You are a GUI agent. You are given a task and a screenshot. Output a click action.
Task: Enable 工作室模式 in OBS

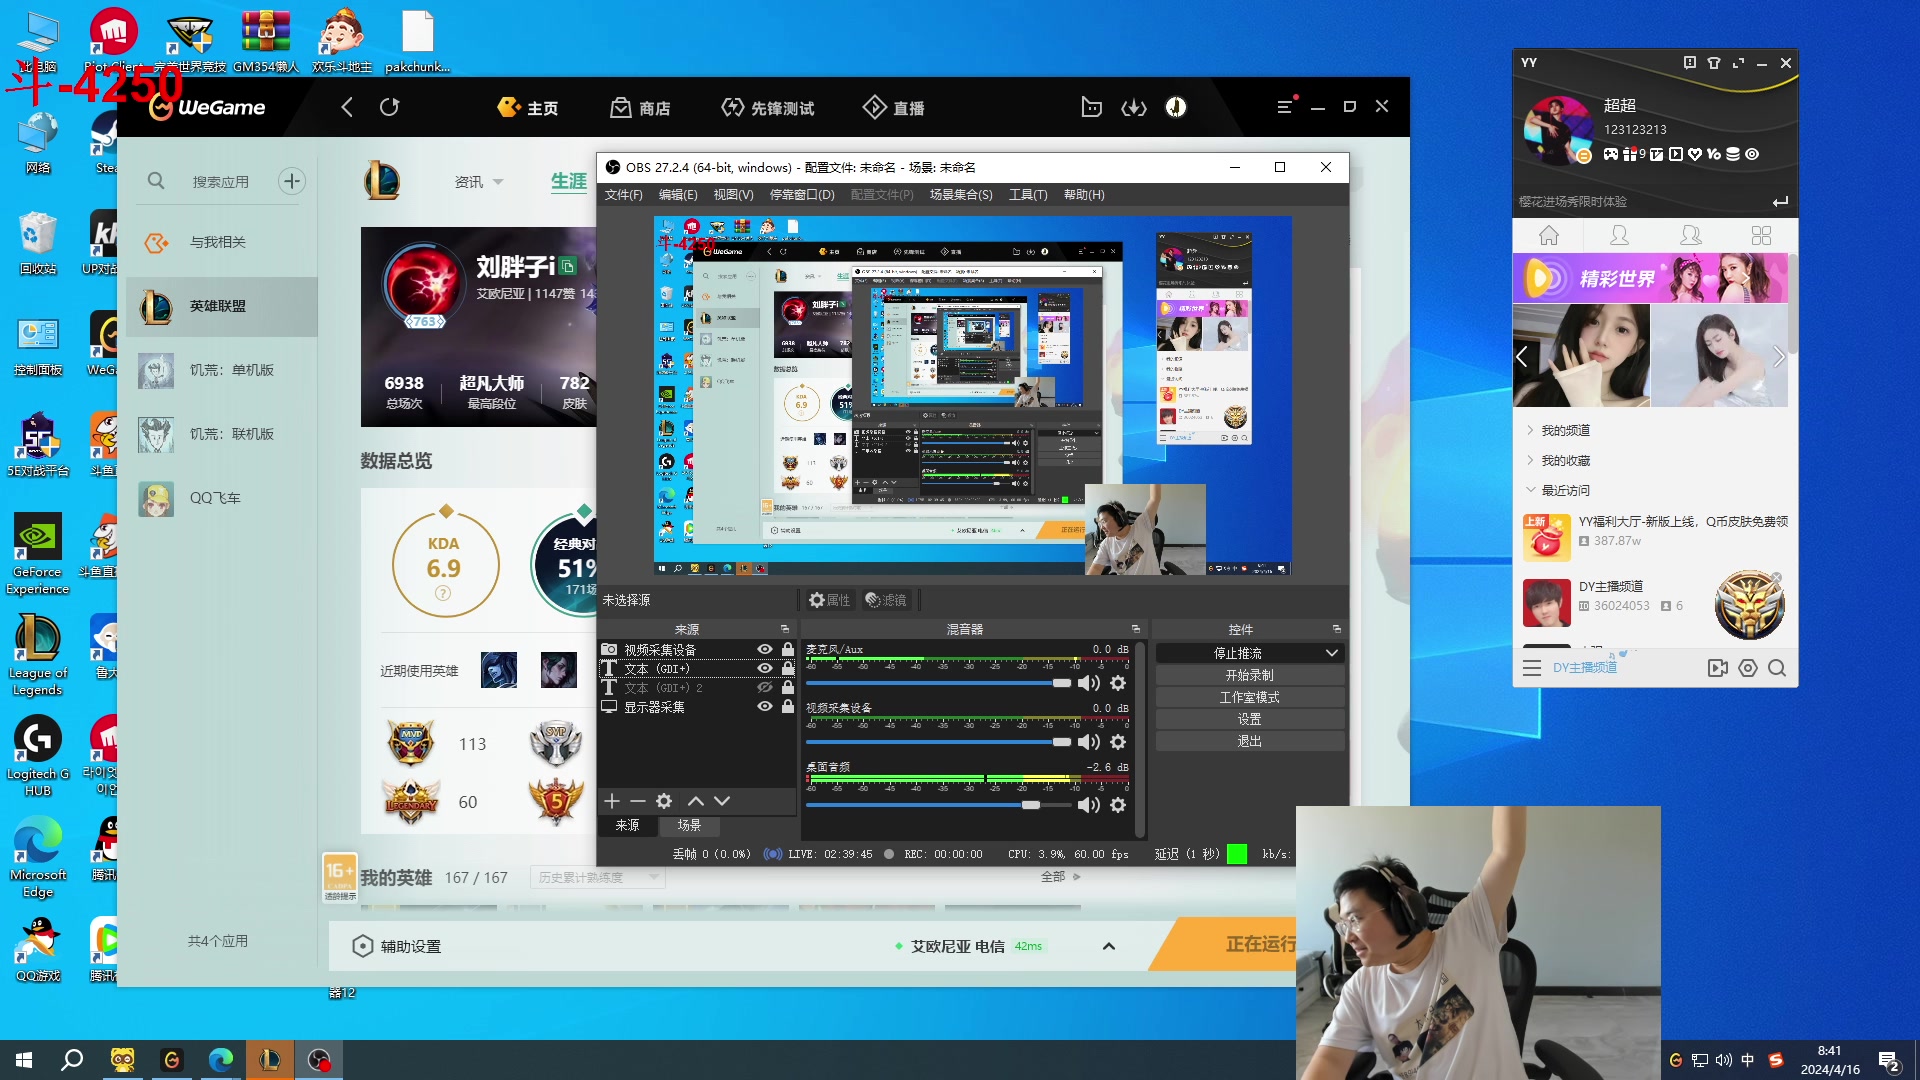[x=1249, y=697]
